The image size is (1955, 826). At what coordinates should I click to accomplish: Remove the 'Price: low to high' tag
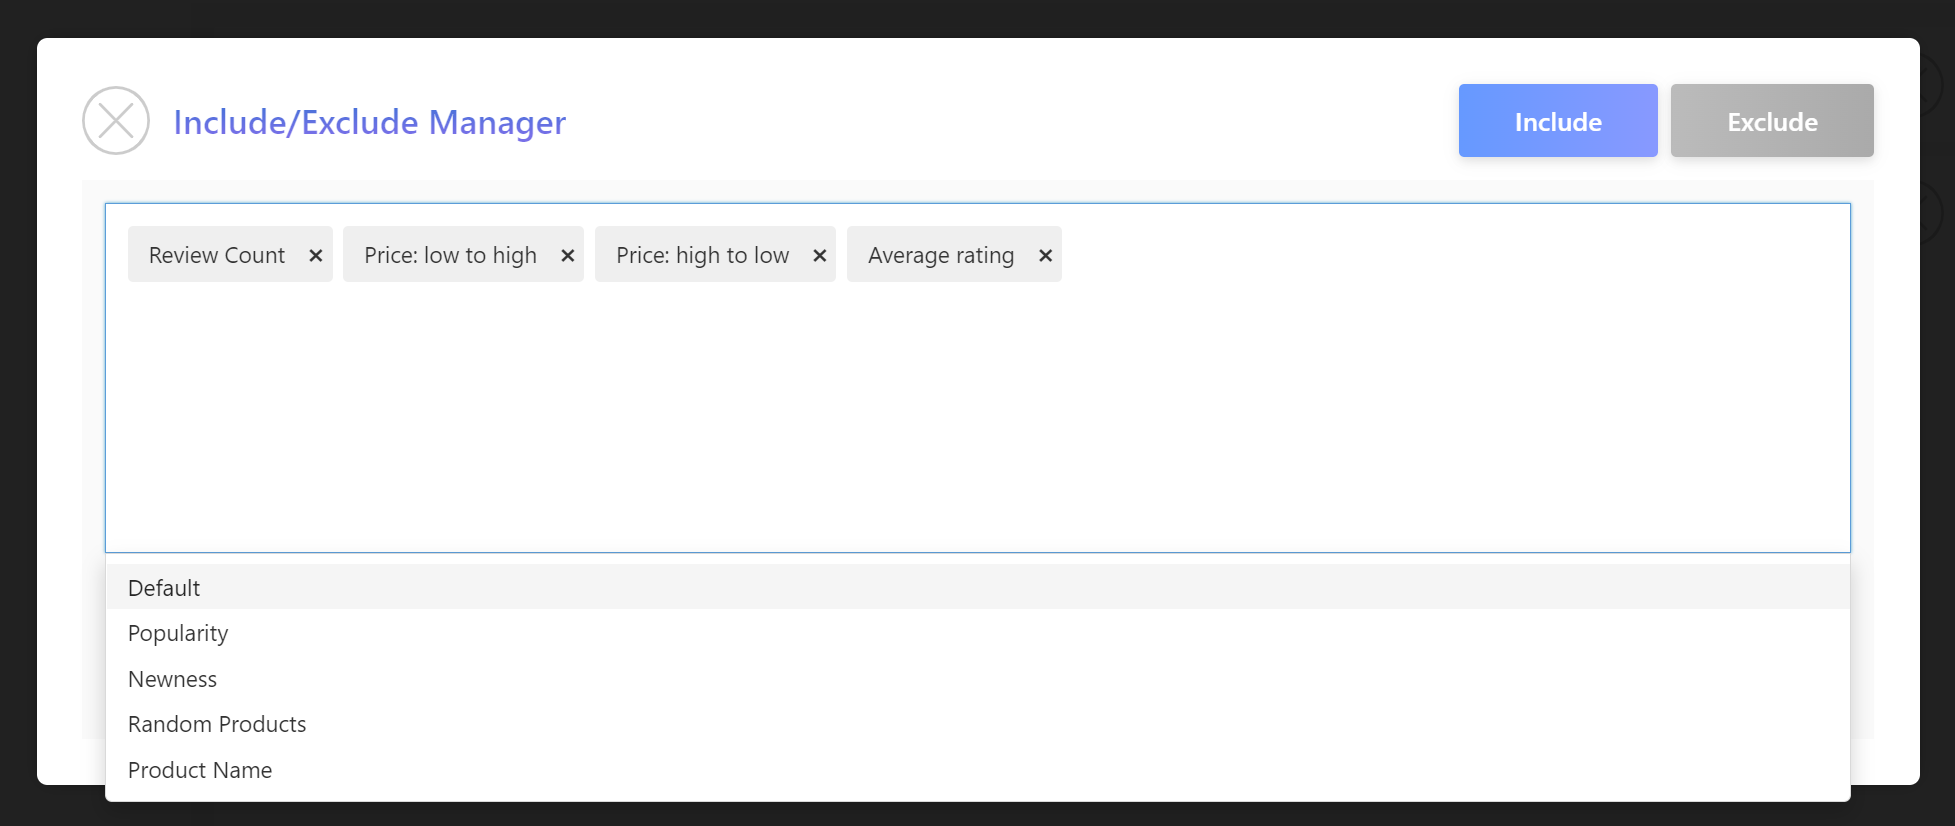click(567, 255)
